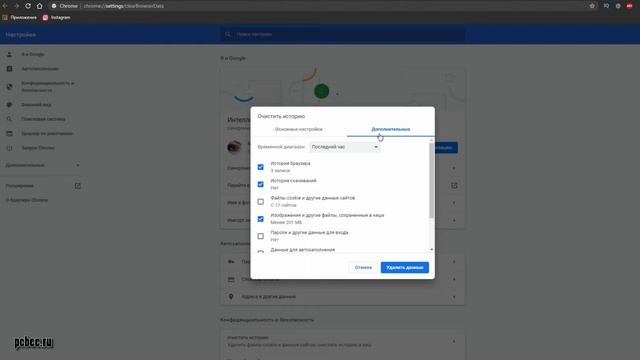This screenshot has width=640, height=360.
Task: Open Временной диапазон dropdown Последний час
Action: [x=344, y=147]
